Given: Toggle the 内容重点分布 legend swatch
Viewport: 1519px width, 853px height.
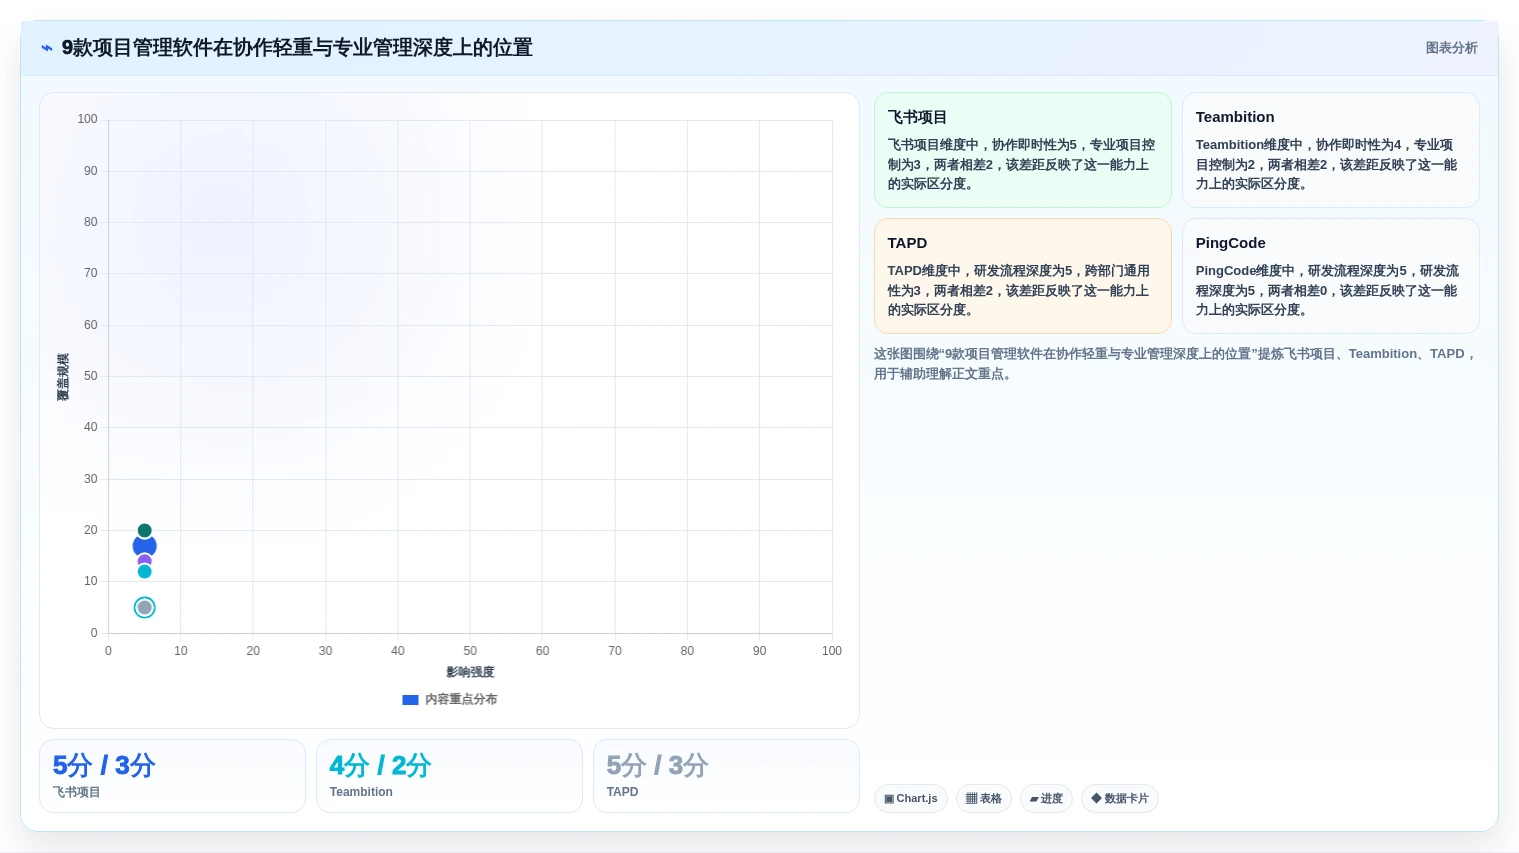Looking at the screenshot, I should (410, 700).
